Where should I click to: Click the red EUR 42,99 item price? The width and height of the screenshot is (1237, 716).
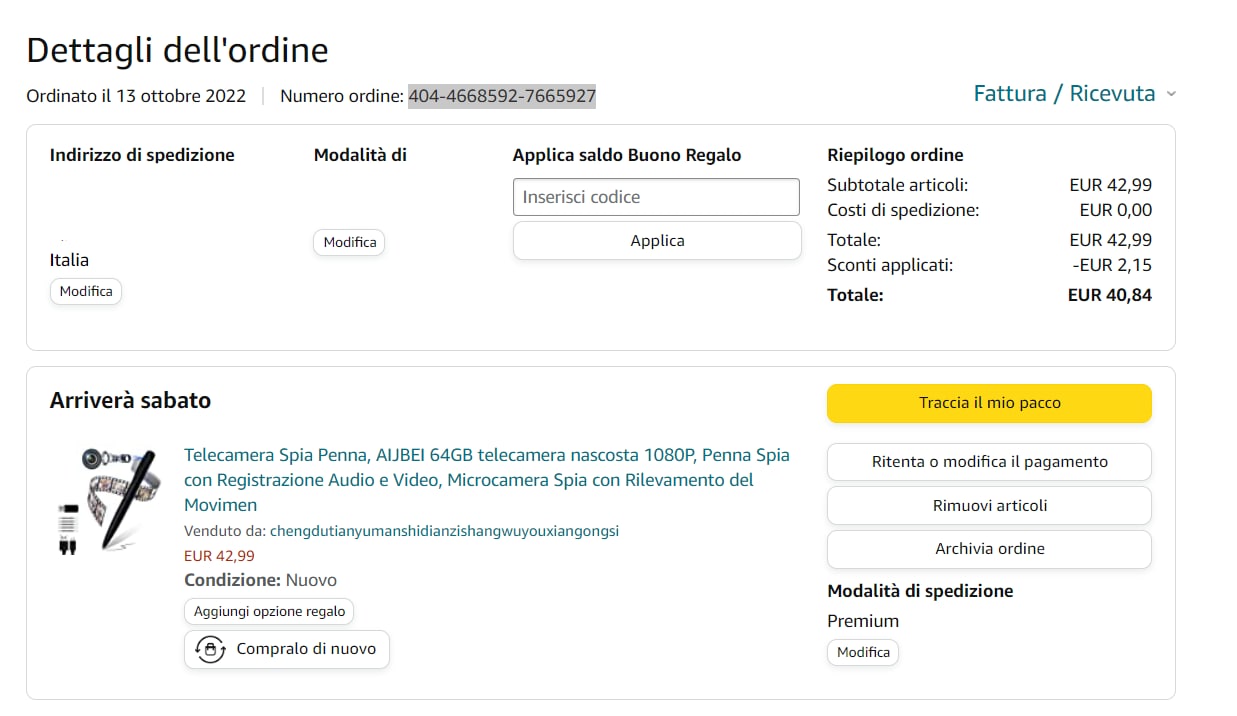[219, 556]
